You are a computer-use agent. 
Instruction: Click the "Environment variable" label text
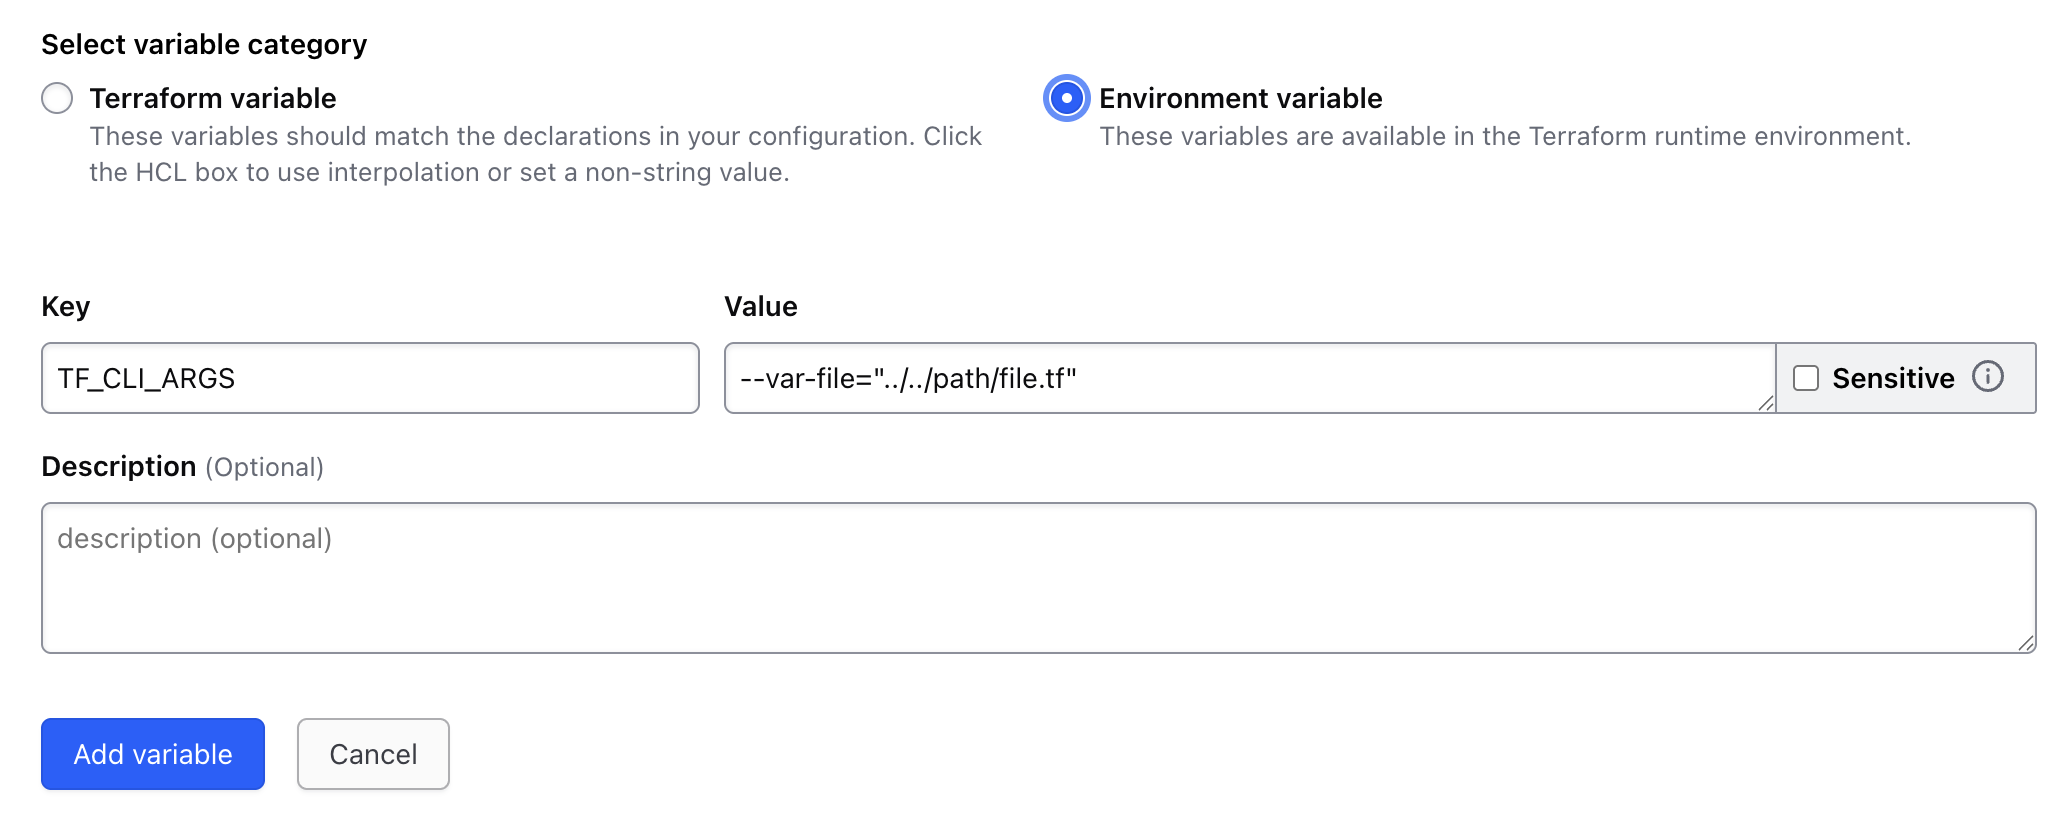1240,98
